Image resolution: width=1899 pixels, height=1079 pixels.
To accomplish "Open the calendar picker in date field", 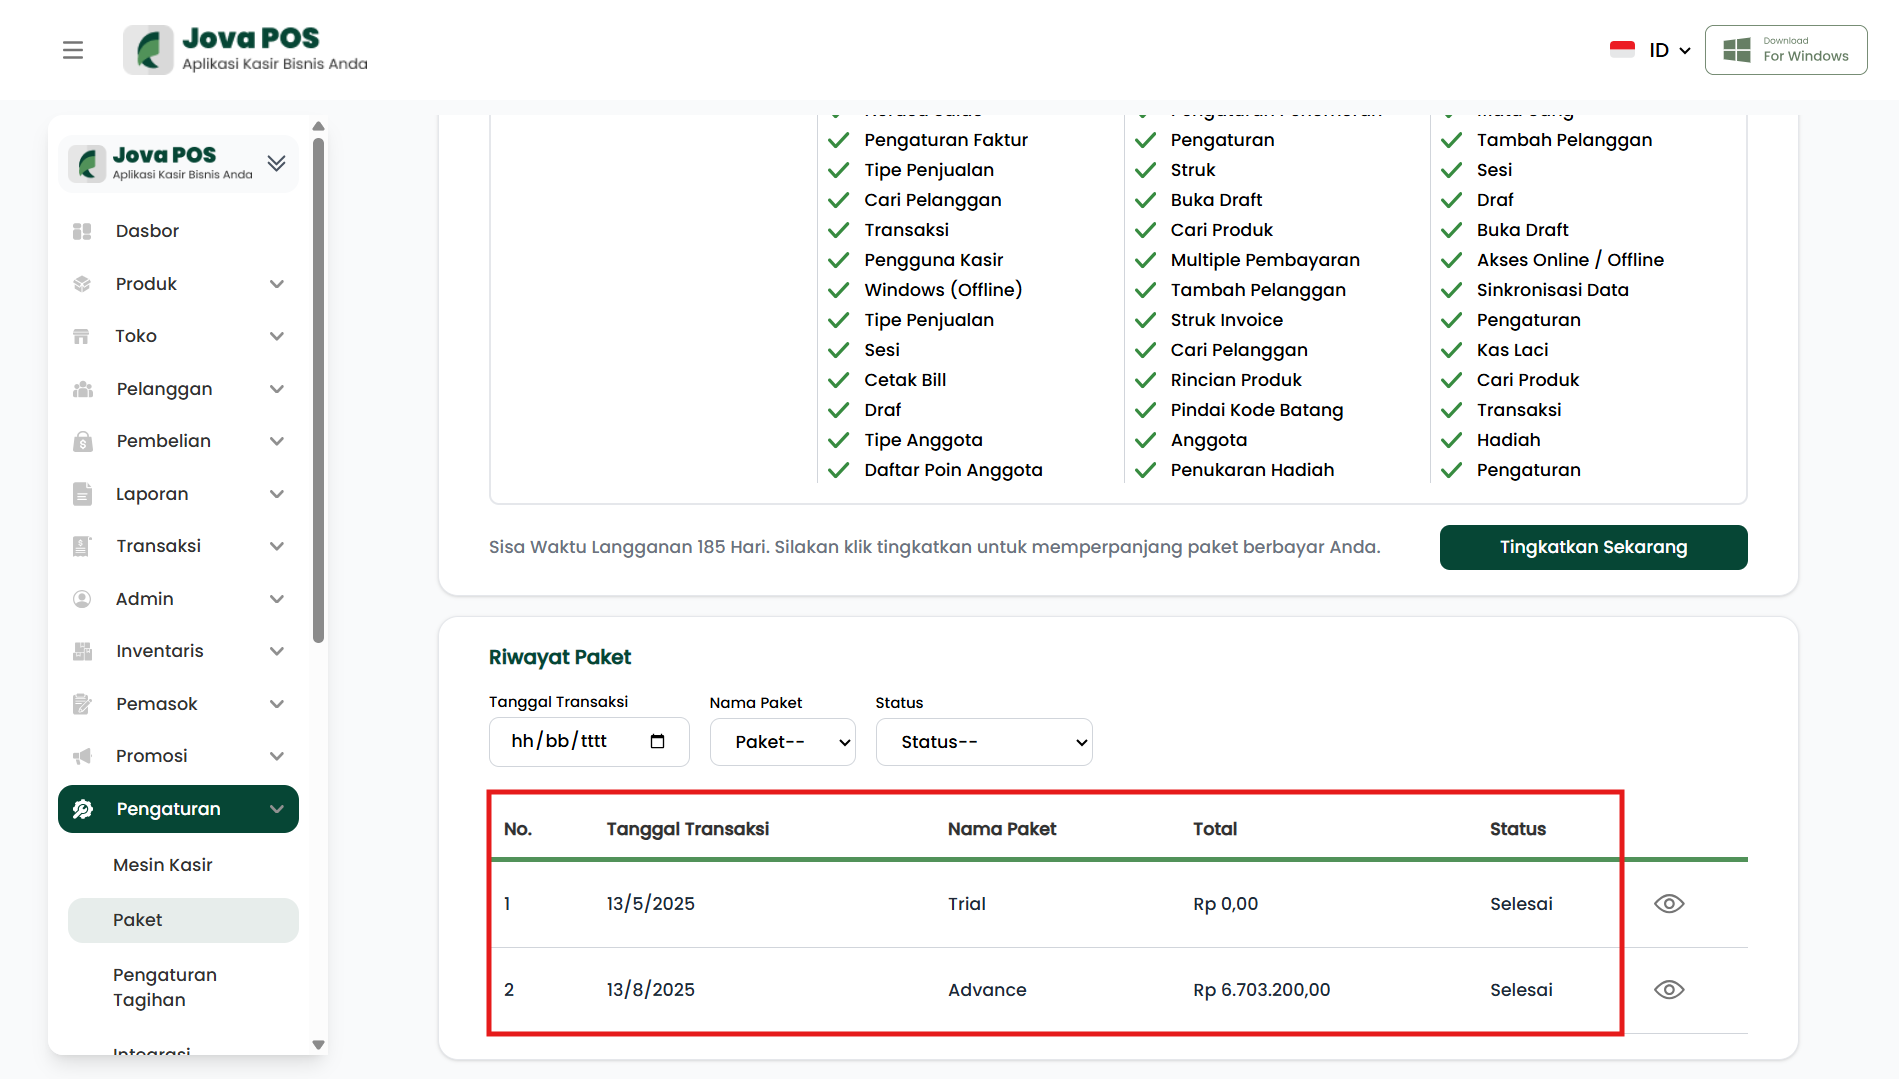I will click(657, 741).
